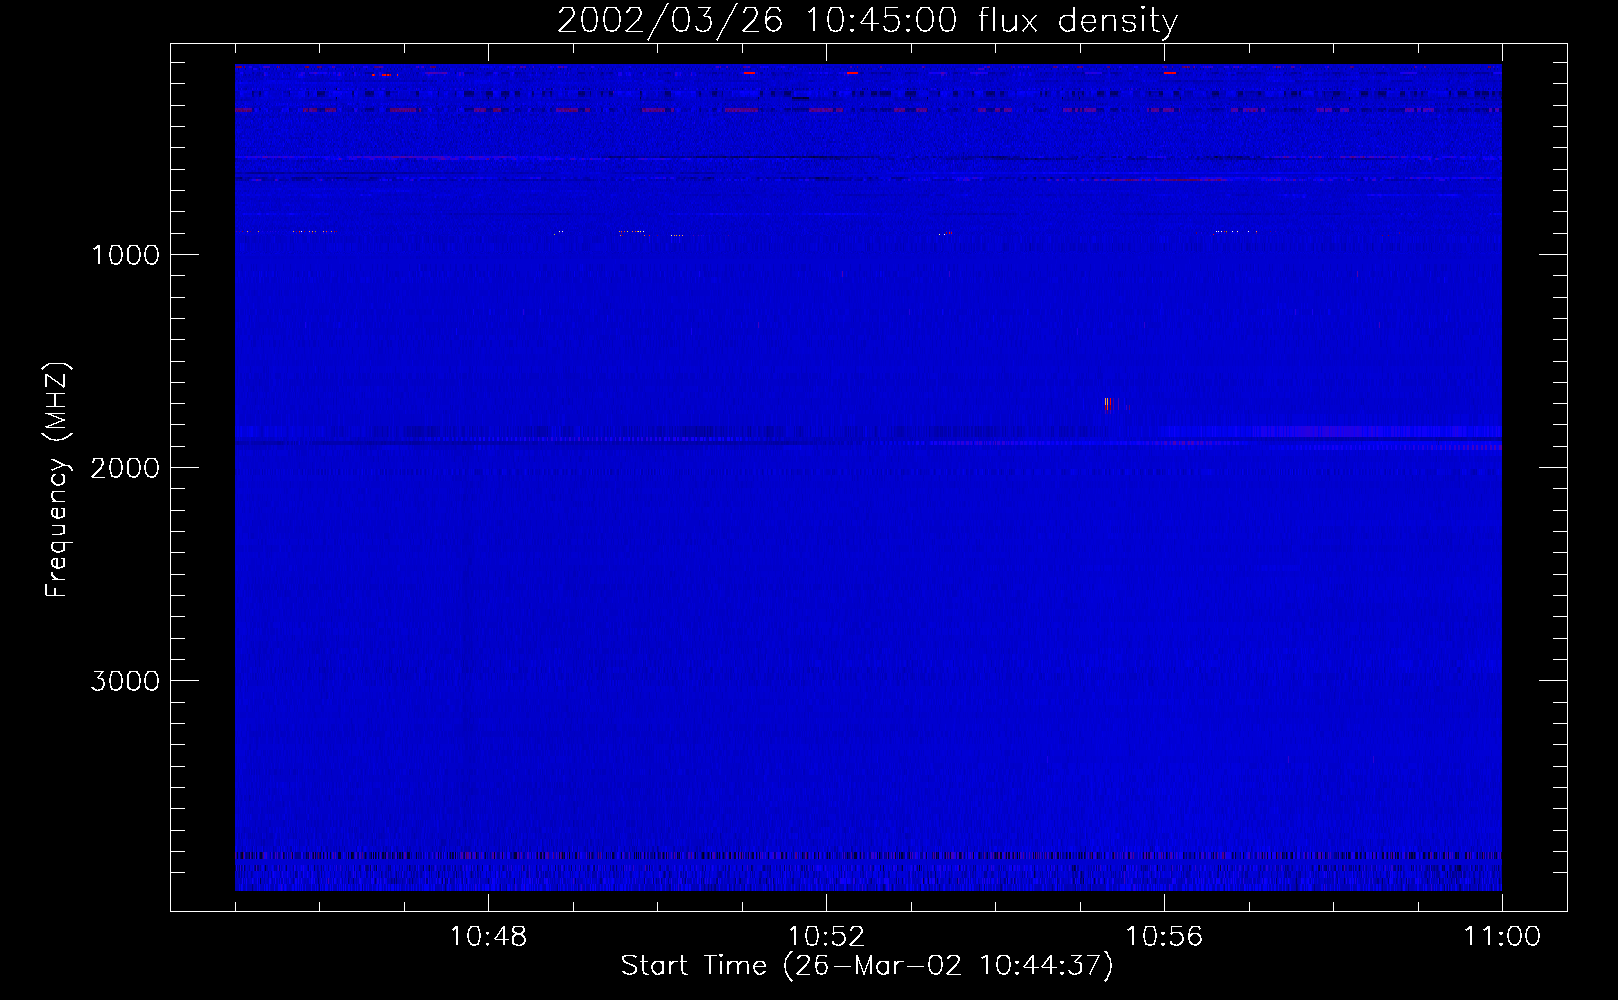Click the 2000 frequency tick label
The width and height of the screenshot is (1618, 1000).
coord(125,468)
